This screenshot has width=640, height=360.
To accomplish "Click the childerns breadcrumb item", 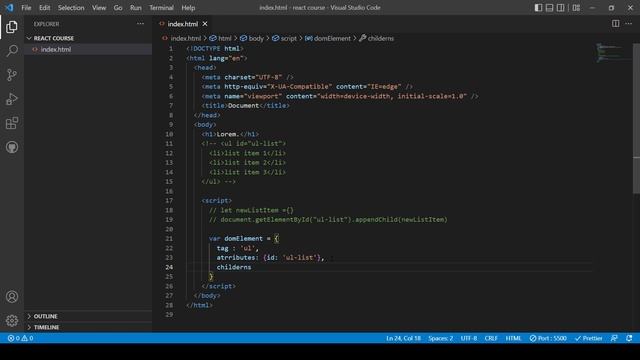I will 376,38.
